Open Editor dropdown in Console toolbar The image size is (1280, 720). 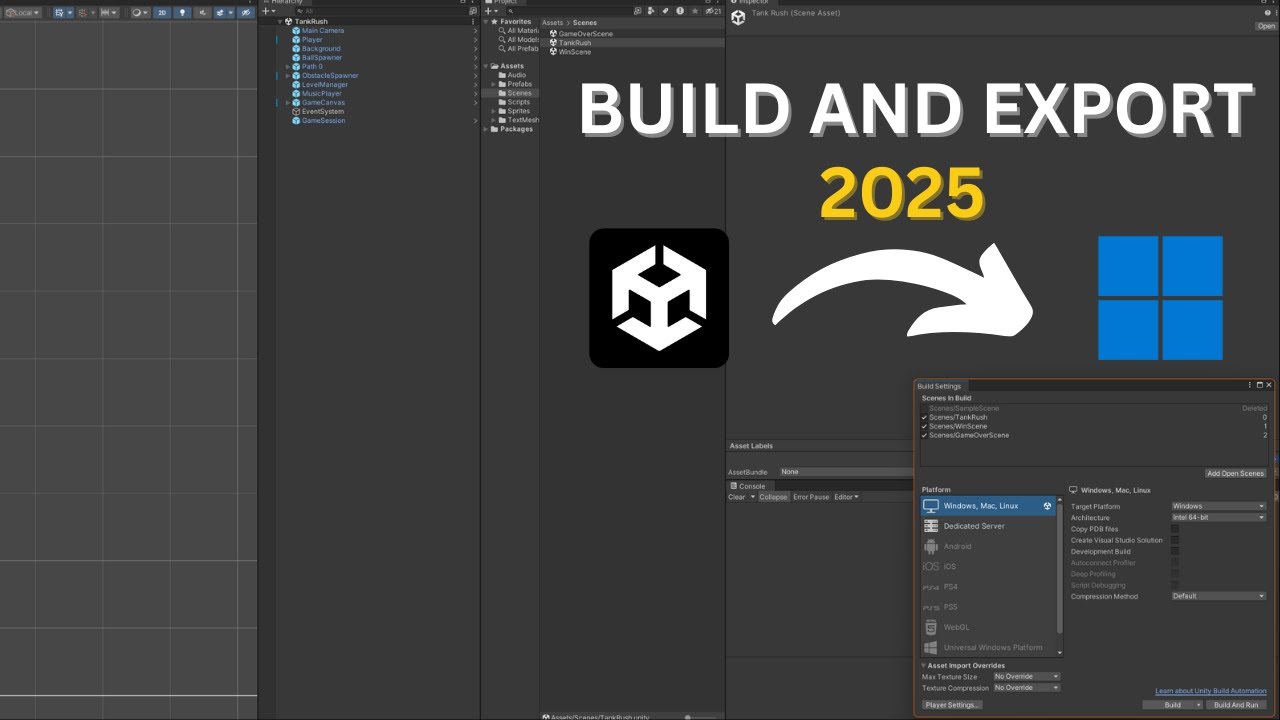pos(846,497)
